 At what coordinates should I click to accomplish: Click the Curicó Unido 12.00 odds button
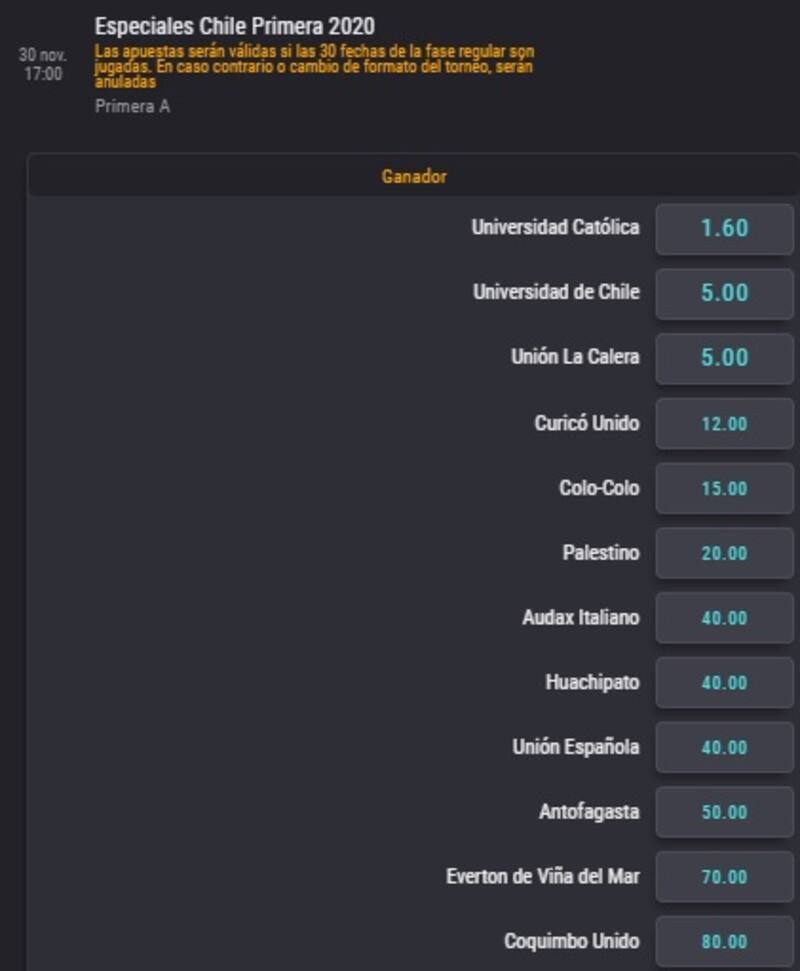[x=724, y=424]
